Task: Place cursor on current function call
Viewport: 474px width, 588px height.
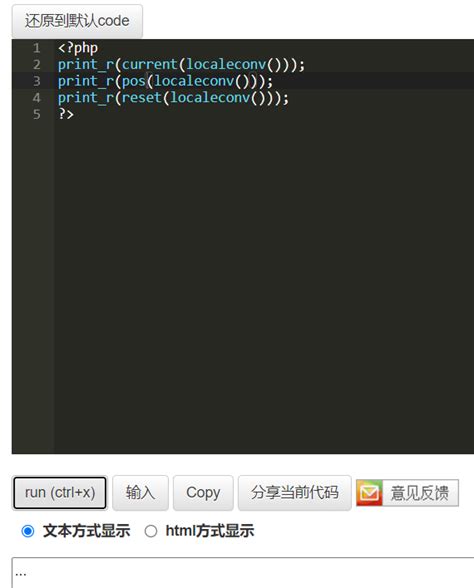Action: click(x=149, y=64)
